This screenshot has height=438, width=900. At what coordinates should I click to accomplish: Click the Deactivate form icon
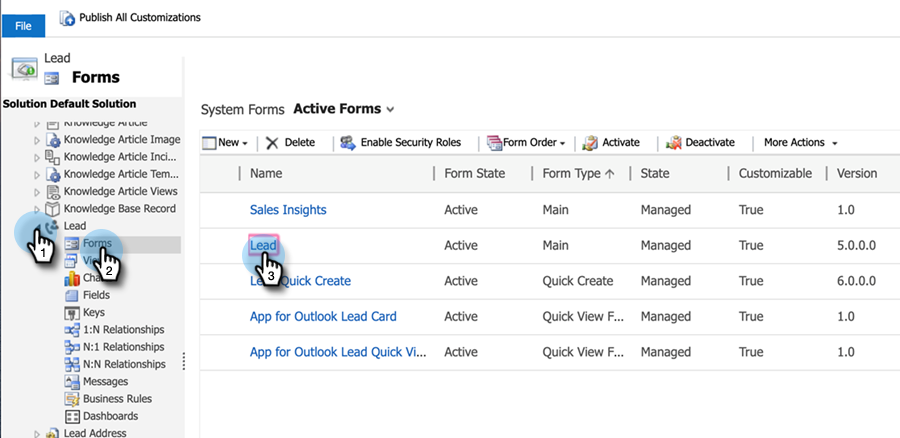tap(674, 143)
